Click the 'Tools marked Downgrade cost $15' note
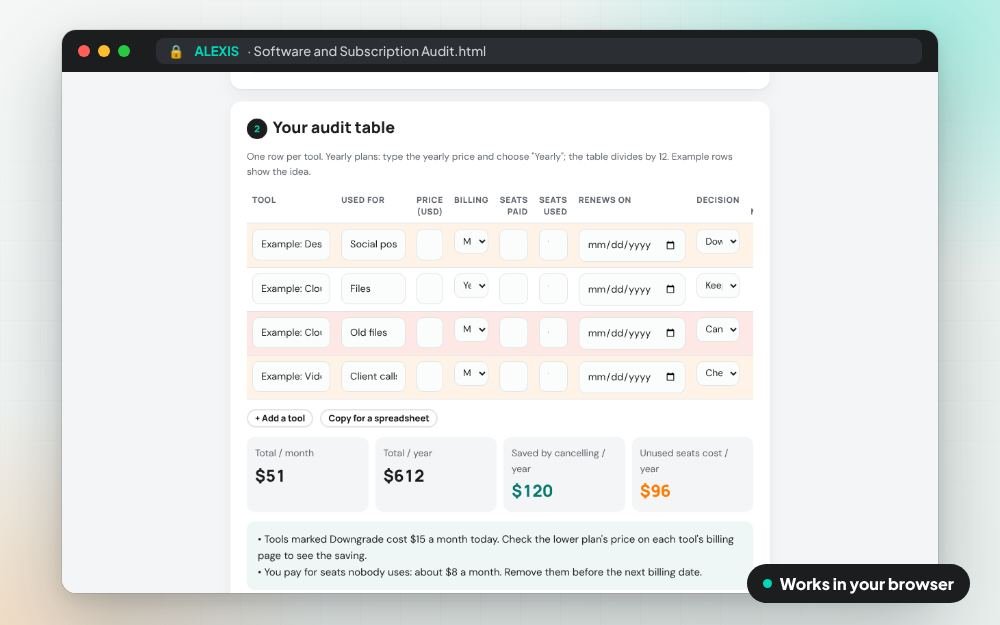 click(x=496, y=547)
